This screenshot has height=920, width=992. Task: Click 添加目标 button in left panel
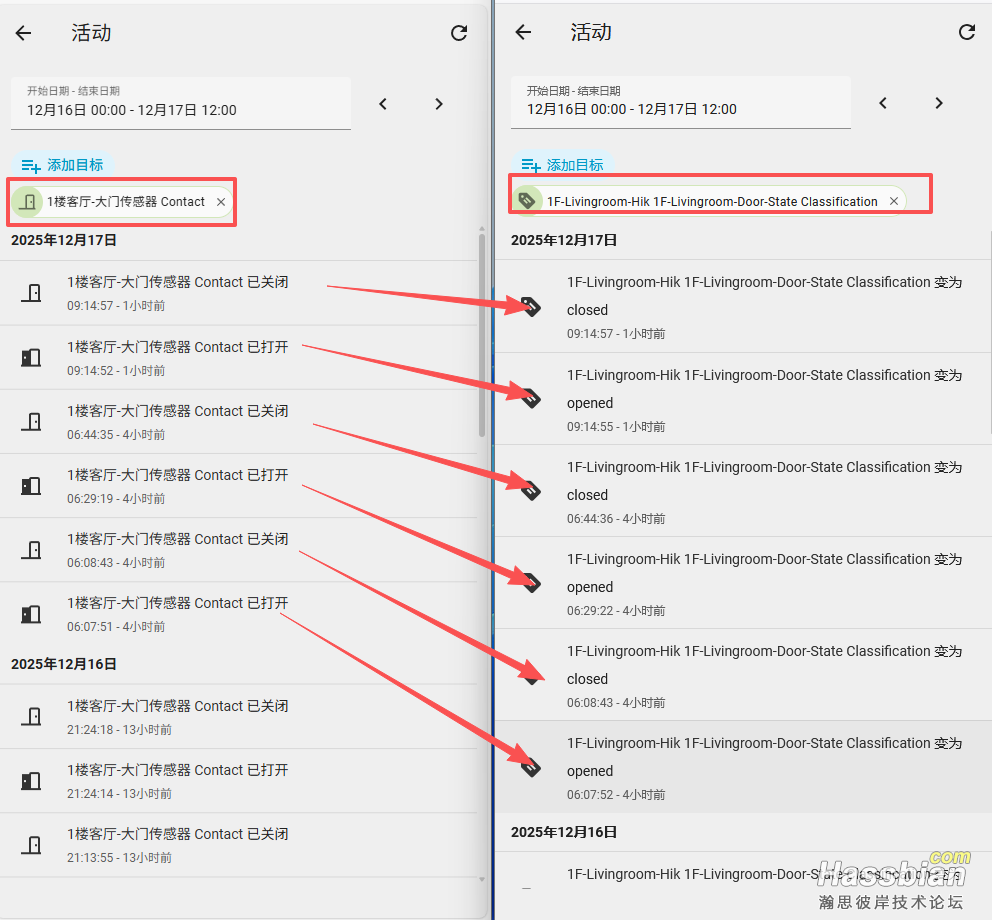click(63, 165)
